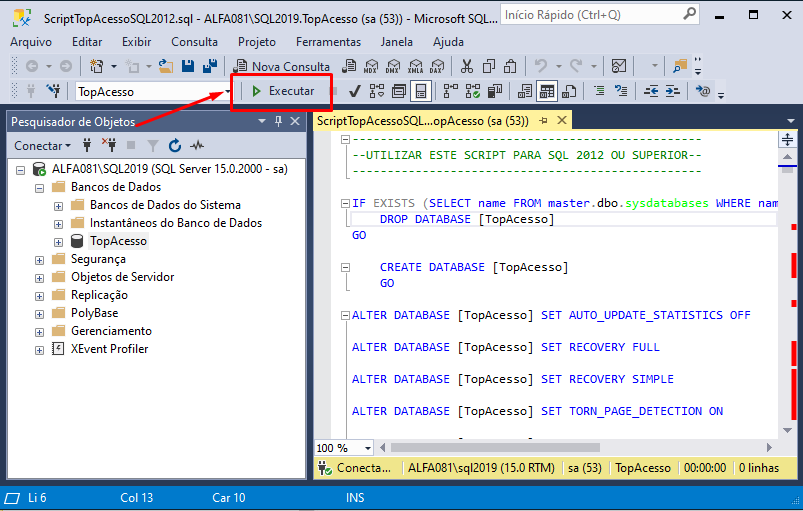Collapse the Bancos de Dados node
Viewport: 803px width, 511px height.
(x=40, y=187)
